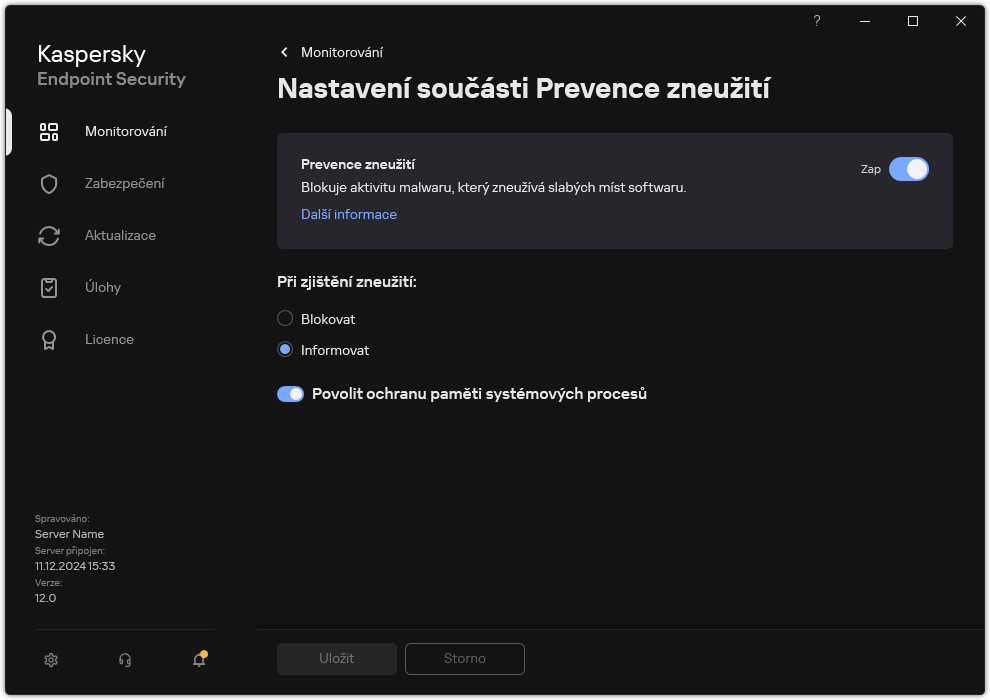Viewport: 990px width, 700px height.
Task: Open application settings gear icon
Action: tap(50, 660)
